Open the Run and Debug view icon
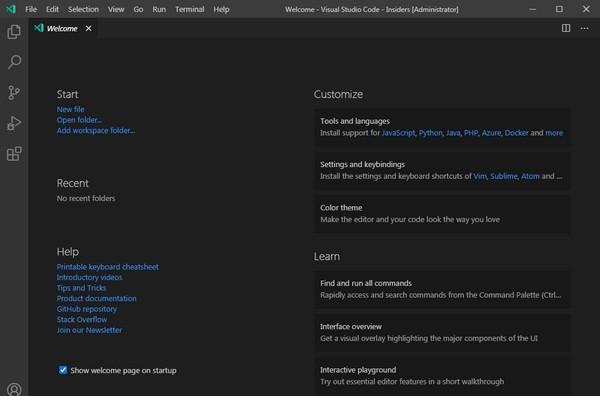The image size is (600, 411). (x=14, y=123)
